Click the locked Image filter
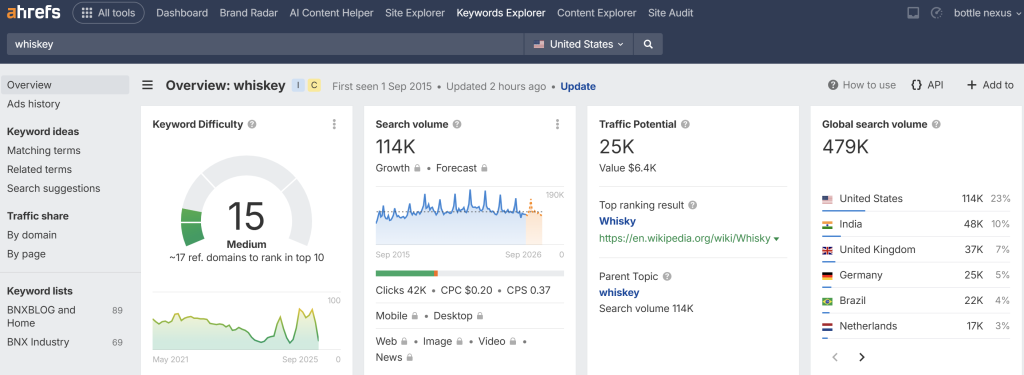 click(x=443, y=341)
